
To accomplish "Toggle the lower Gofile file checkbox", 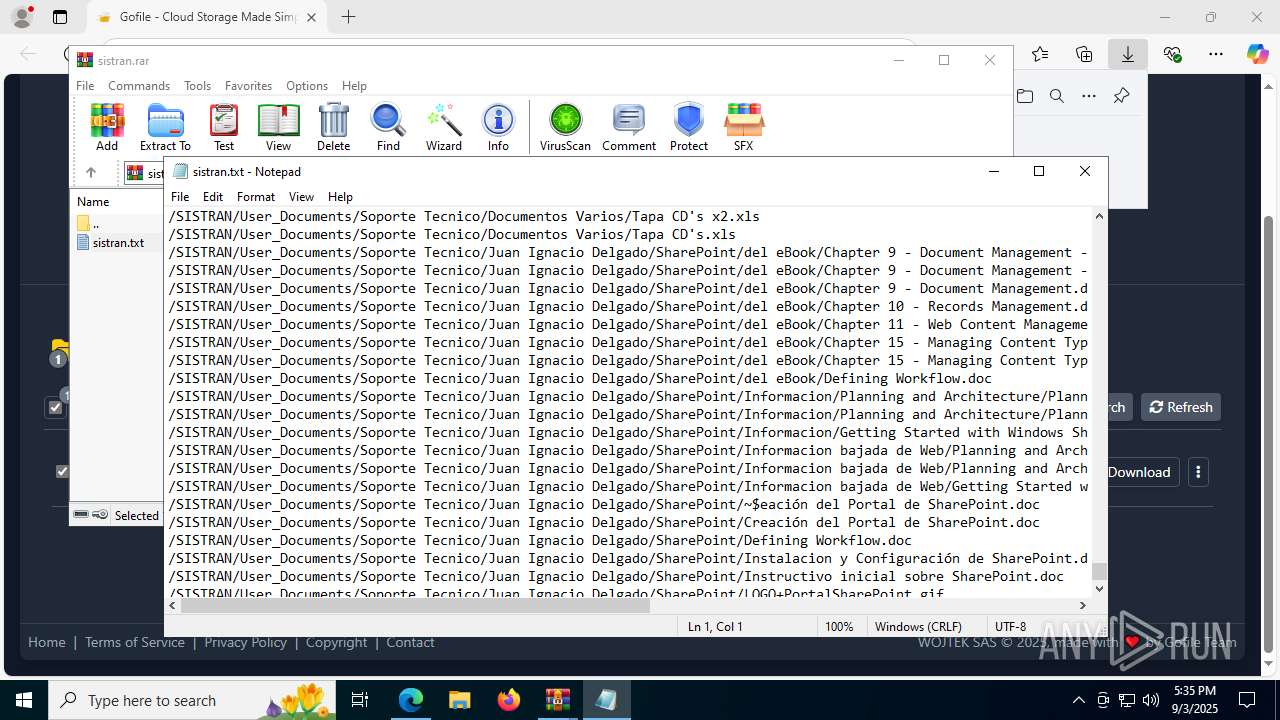I will click(x=62, y=471).
